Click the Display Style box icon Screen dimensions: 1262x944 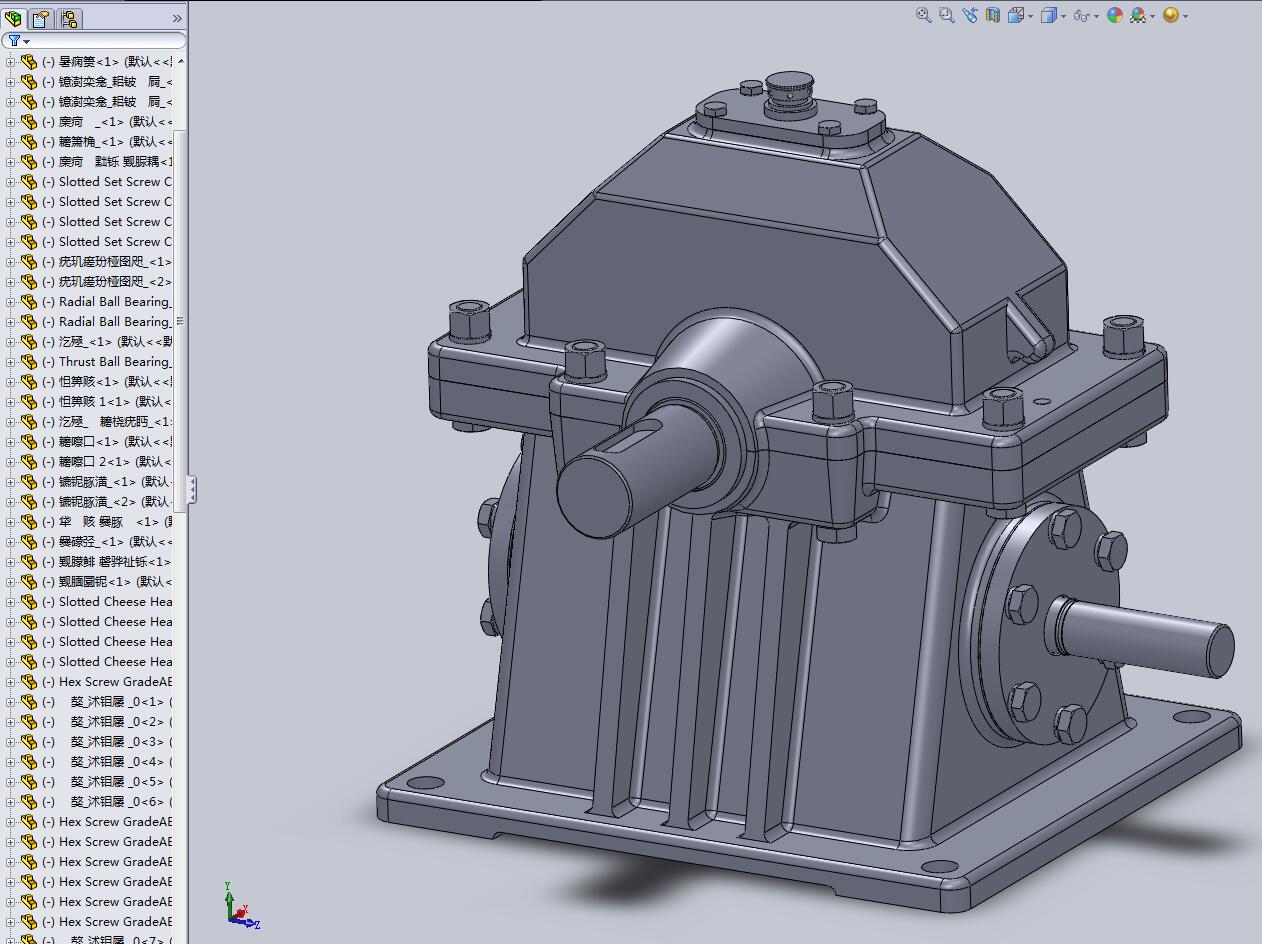(1048, 15)
